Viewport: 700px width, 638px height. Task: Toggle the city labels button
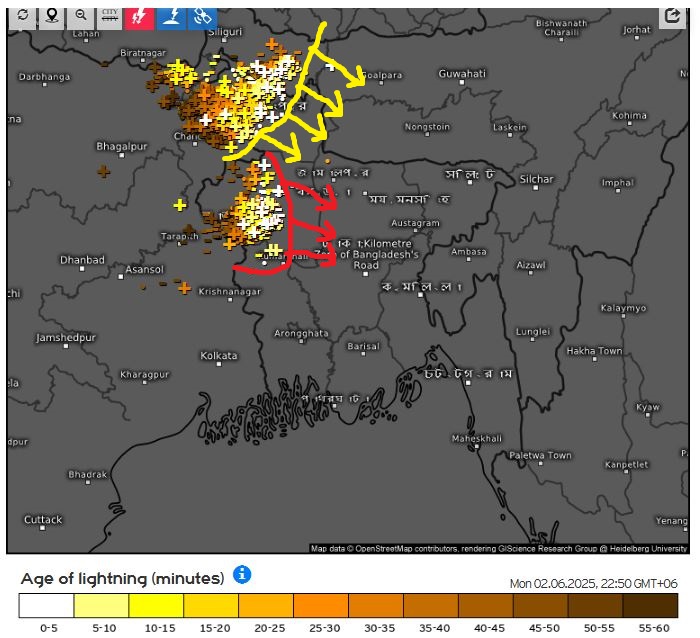pyautogui.click(x=110, y=16)
